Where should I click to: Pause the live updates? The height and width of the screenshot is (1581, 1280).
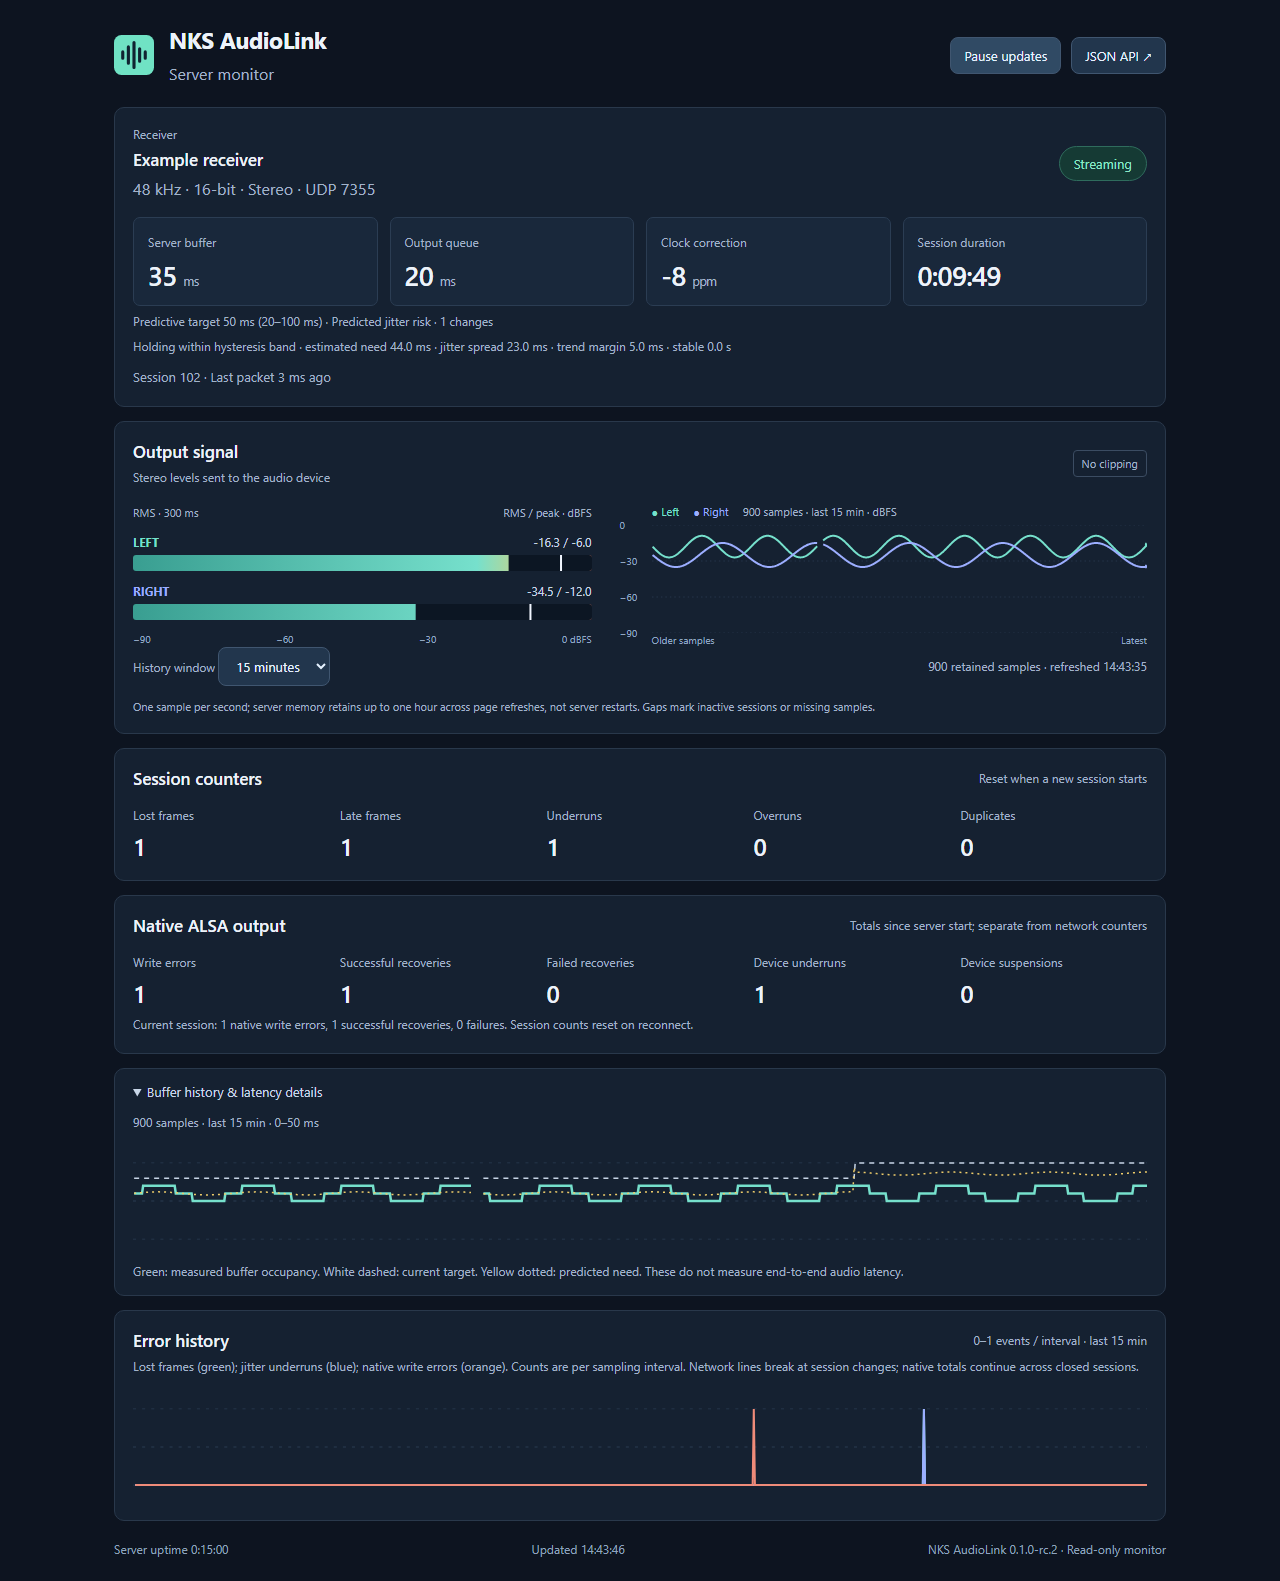point(1005,56)
